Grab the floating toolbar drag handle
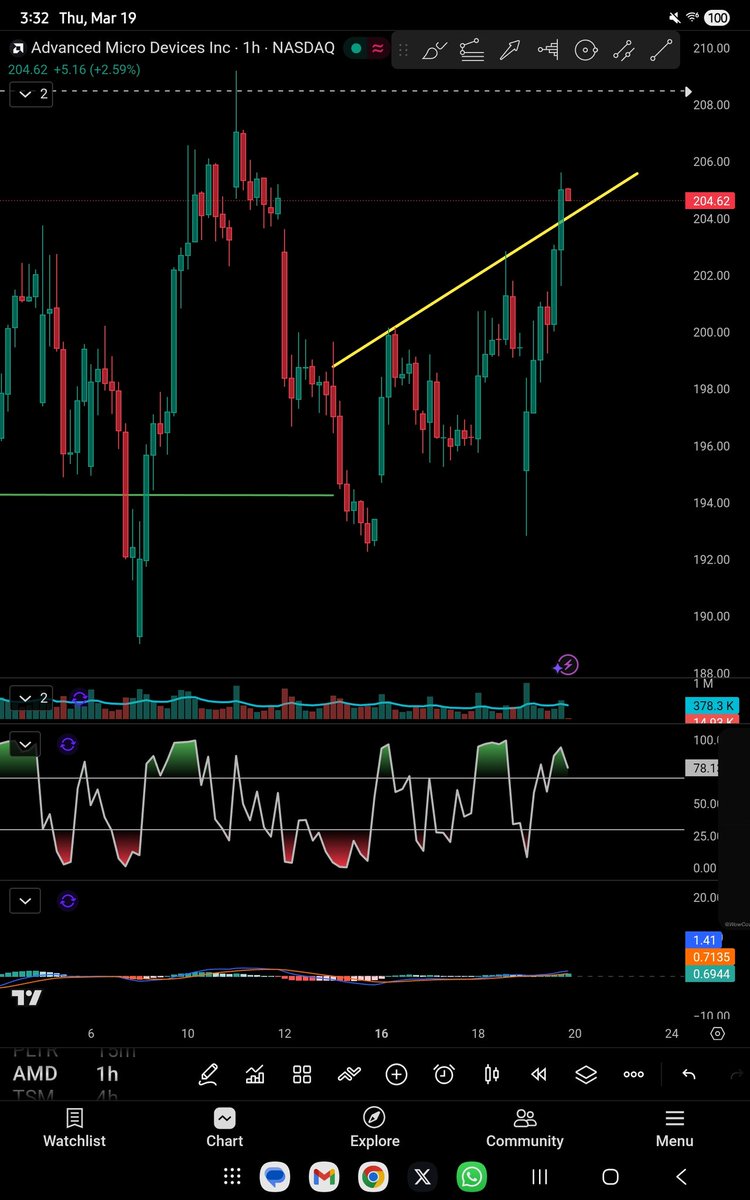The width and height of the screenshot is (750, 1200). click(x=403, y=49)
